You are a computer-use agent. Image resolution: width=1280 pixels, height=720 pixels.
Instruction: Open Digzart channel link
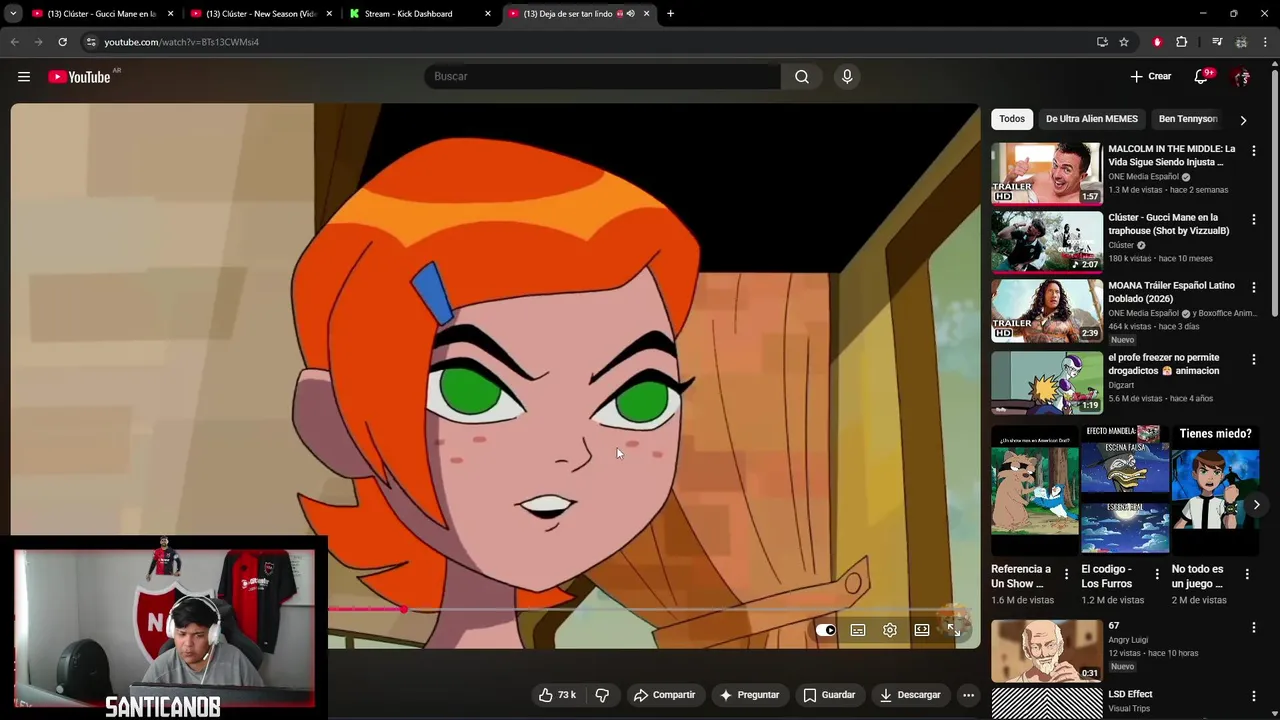[x=1121, y=385]
